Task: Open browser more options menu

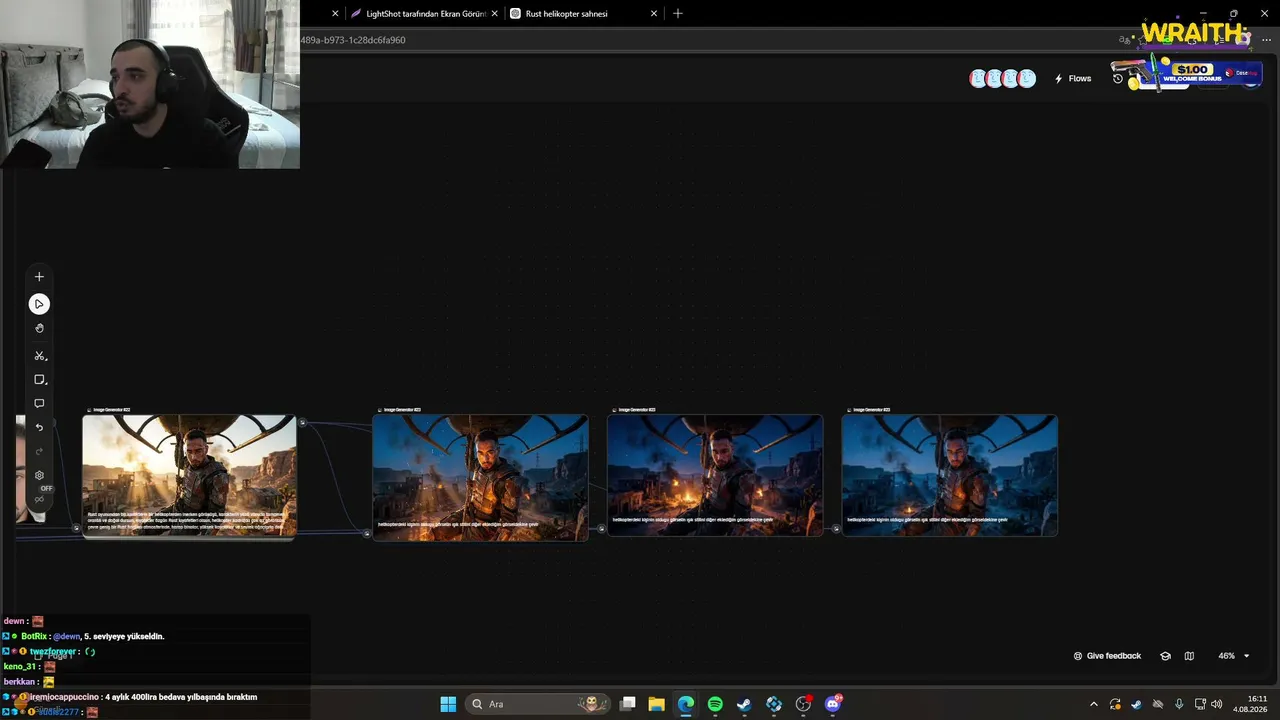Action: pos(1266,40)
